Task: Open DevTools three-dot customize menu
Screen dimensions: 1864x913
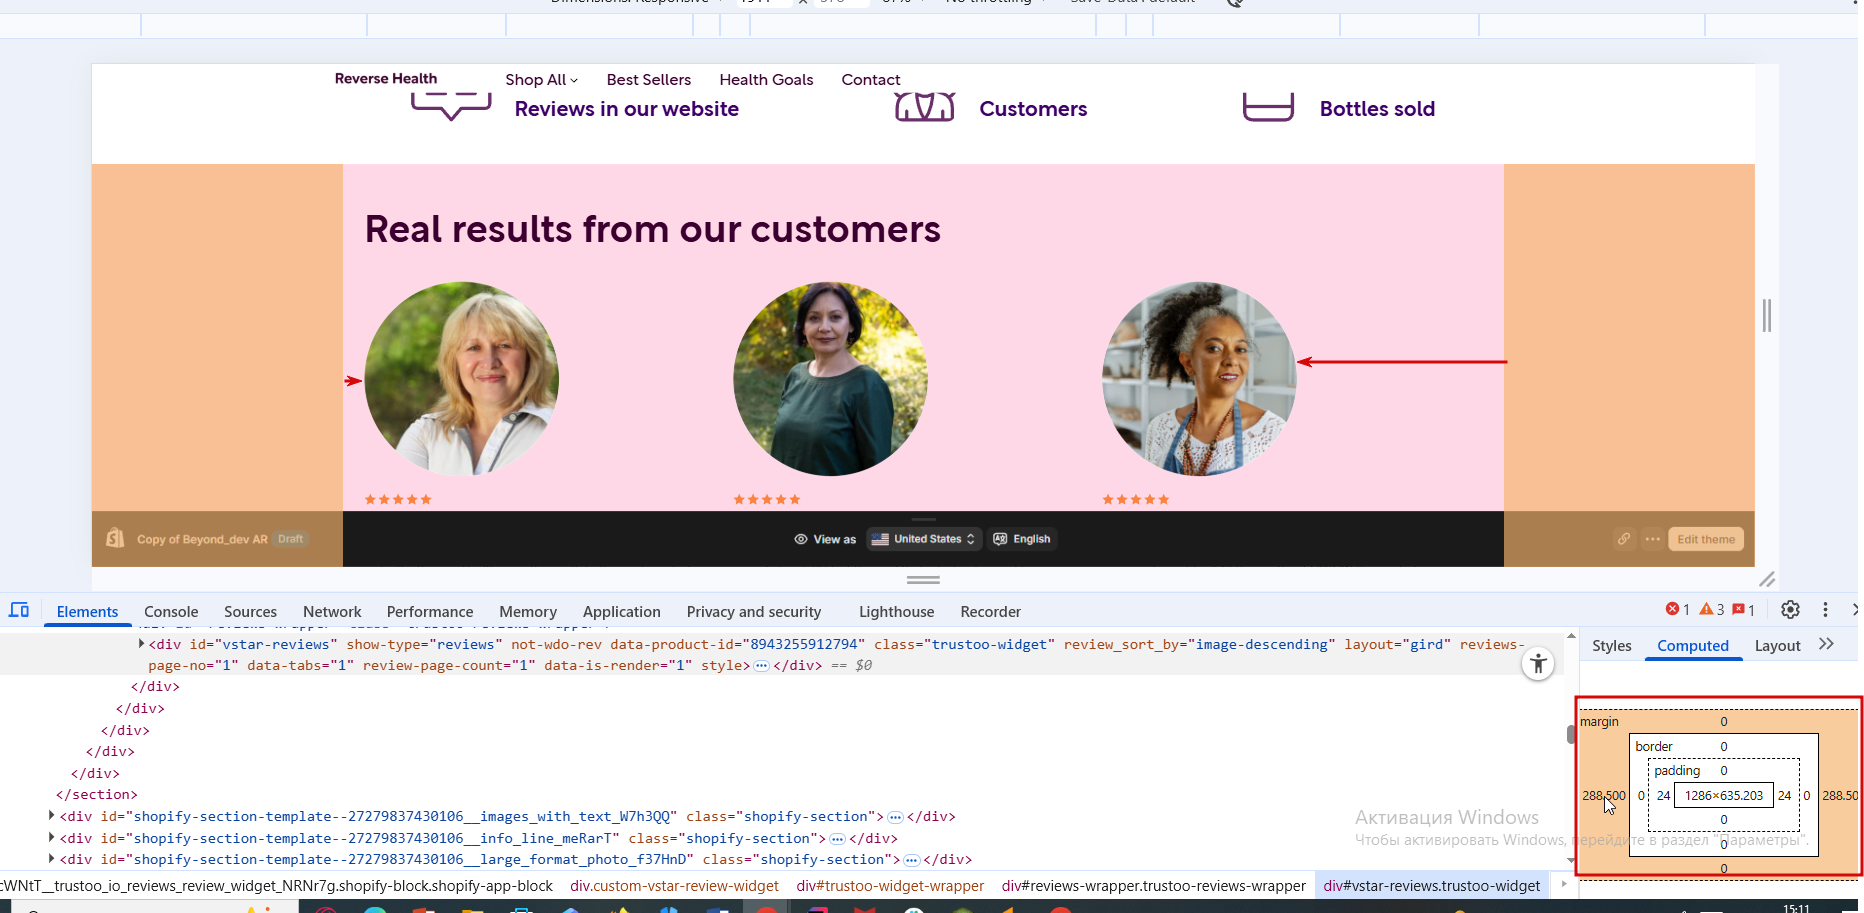Action: click(x=1825, y=610)
